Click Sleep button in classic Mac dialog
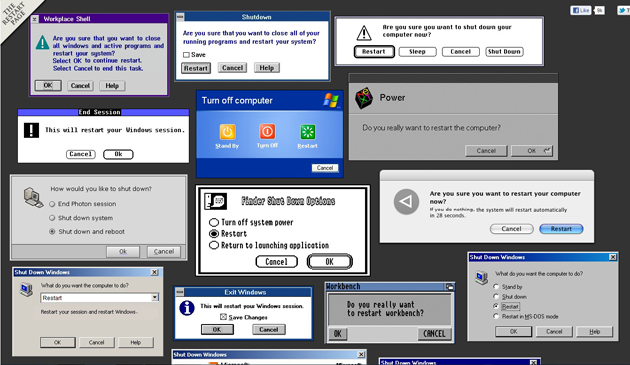 coord(417,52)
